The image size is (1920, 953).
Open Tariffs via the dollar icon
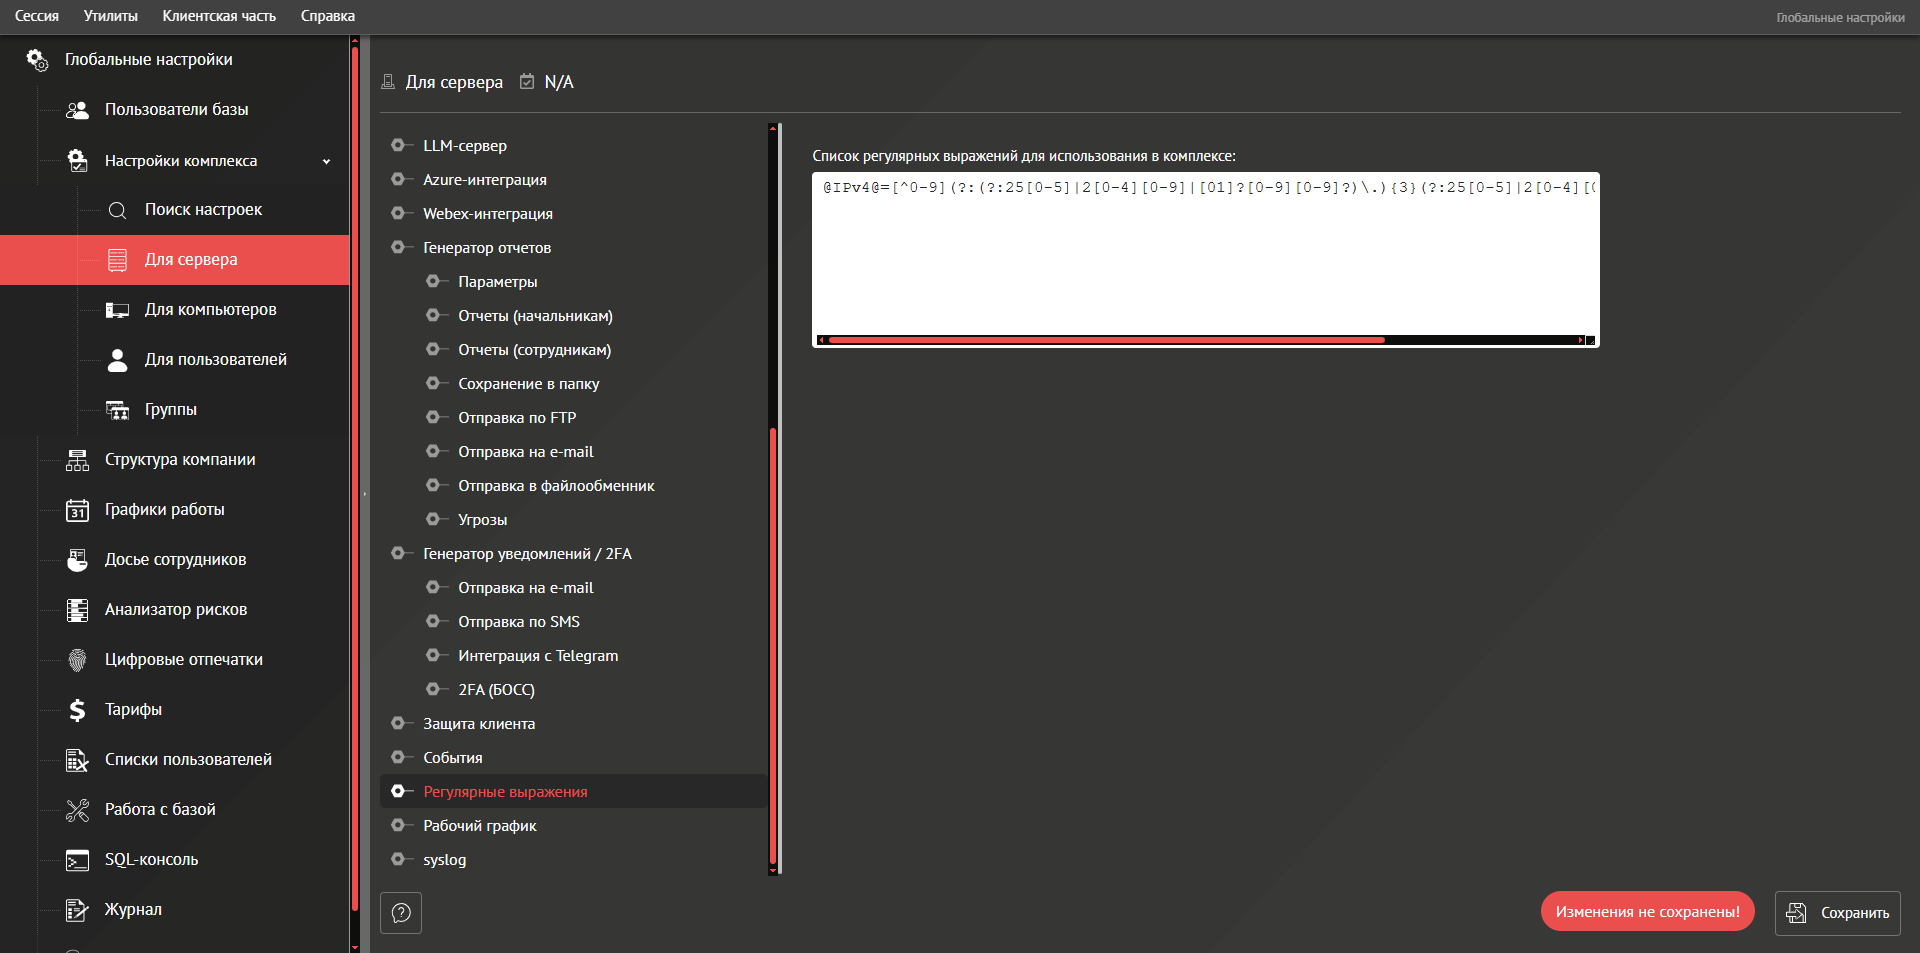pos(77,710)
